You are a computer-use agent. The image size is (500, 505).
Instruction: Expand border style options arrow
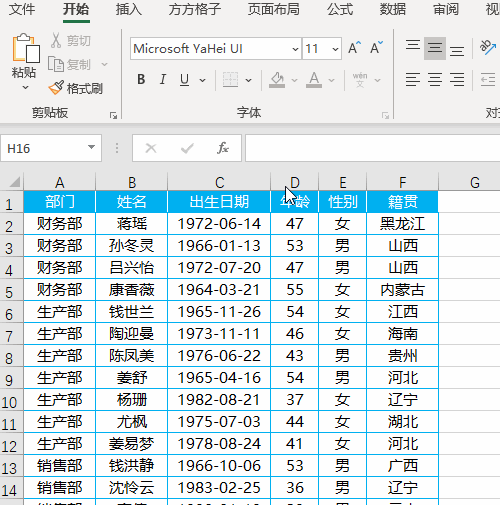point(248,80)
